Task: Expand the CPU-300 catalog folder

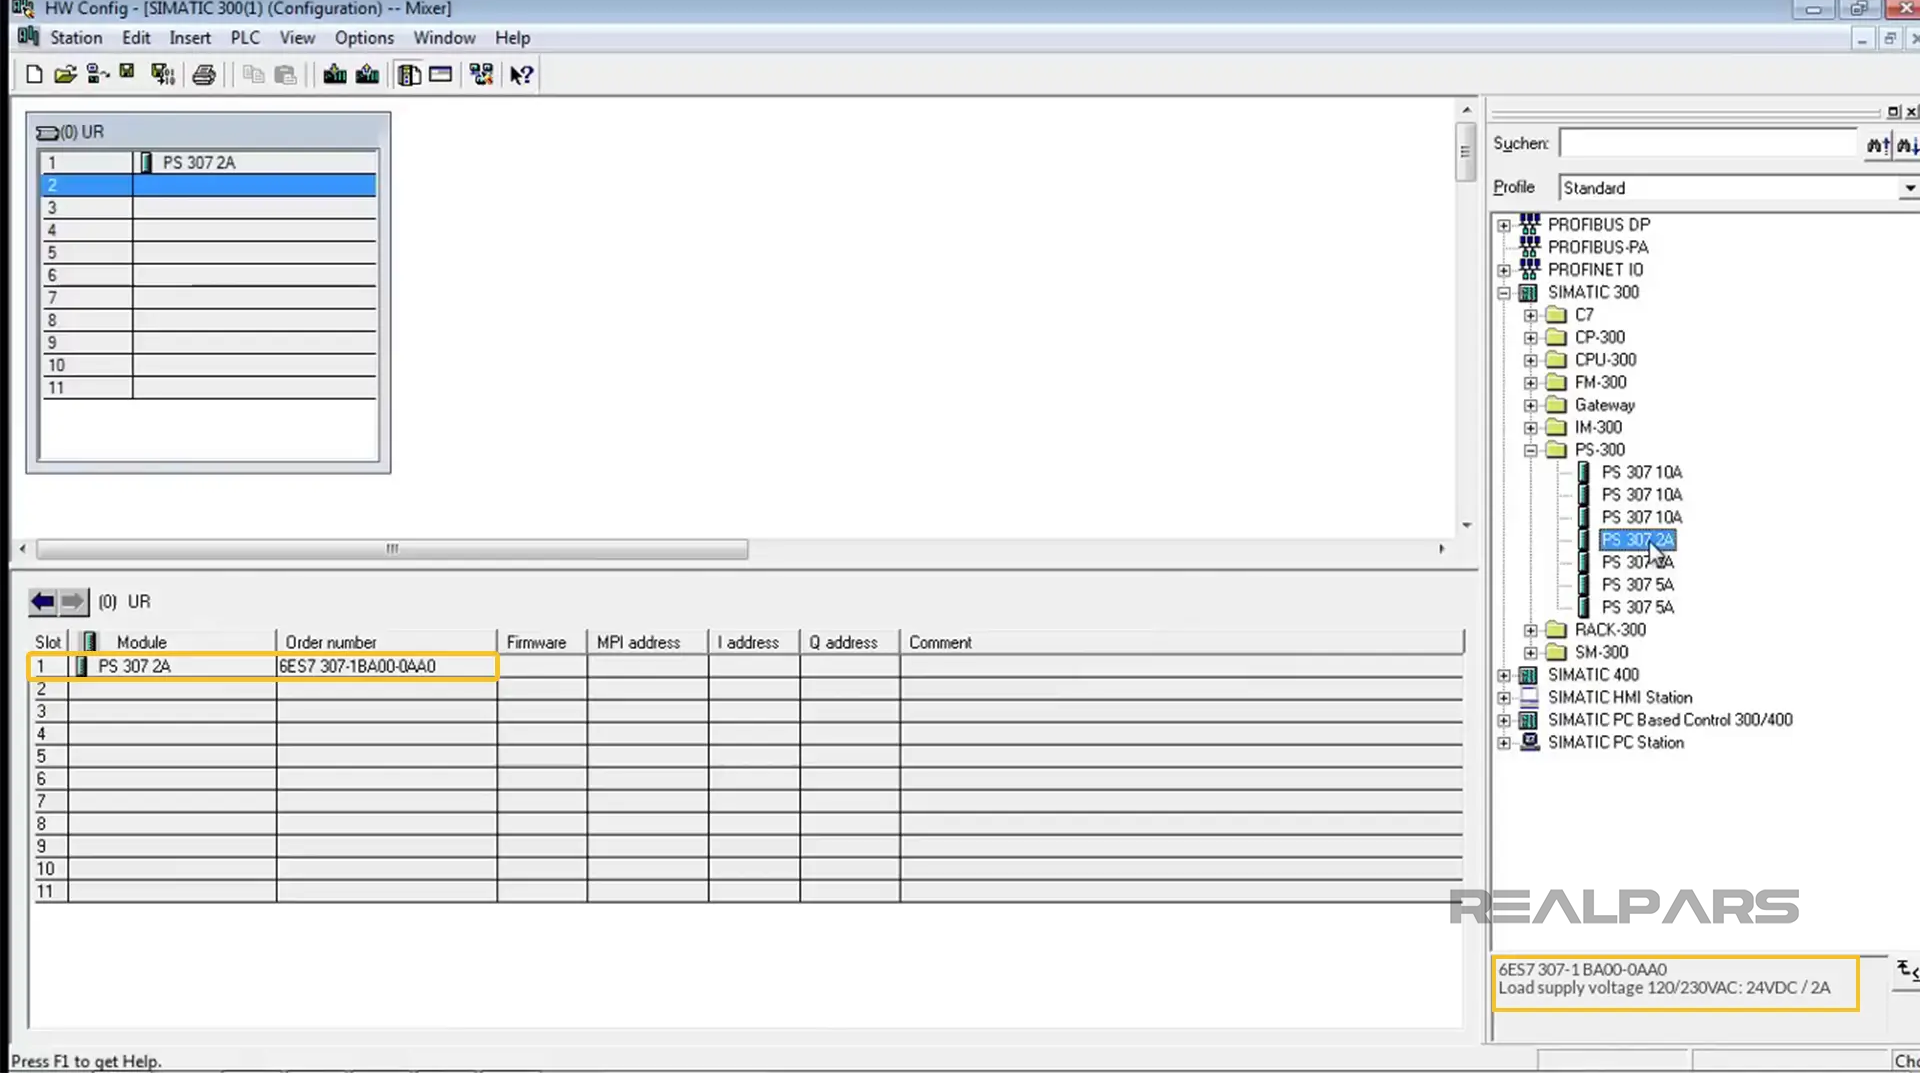Action: click(1531, 360)
